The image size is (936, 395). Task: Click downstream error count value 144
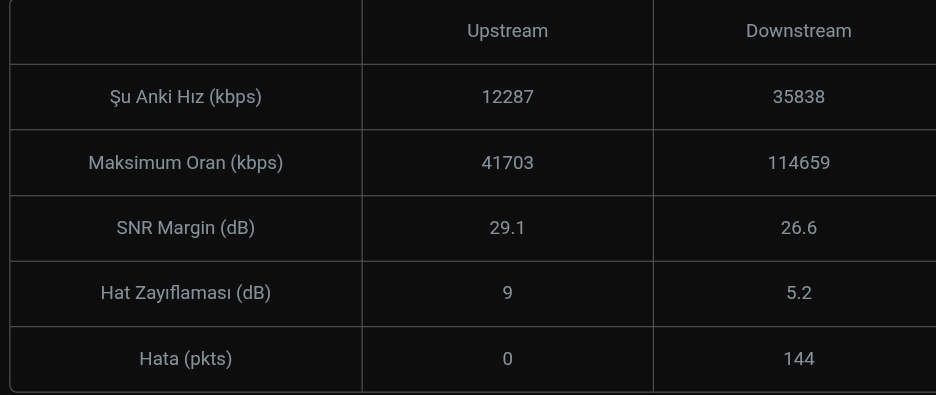799,359
